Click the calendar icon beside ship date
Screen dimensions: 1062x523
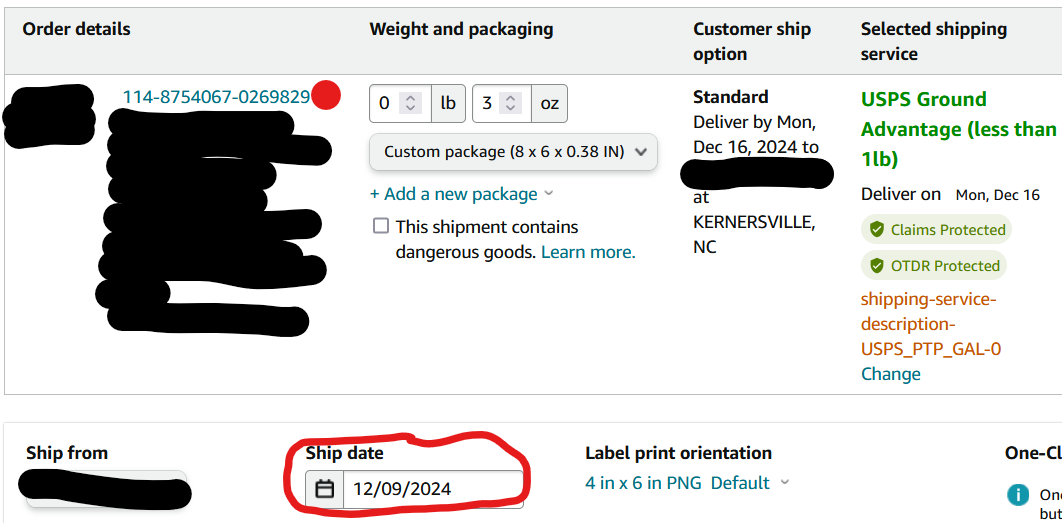325,488
